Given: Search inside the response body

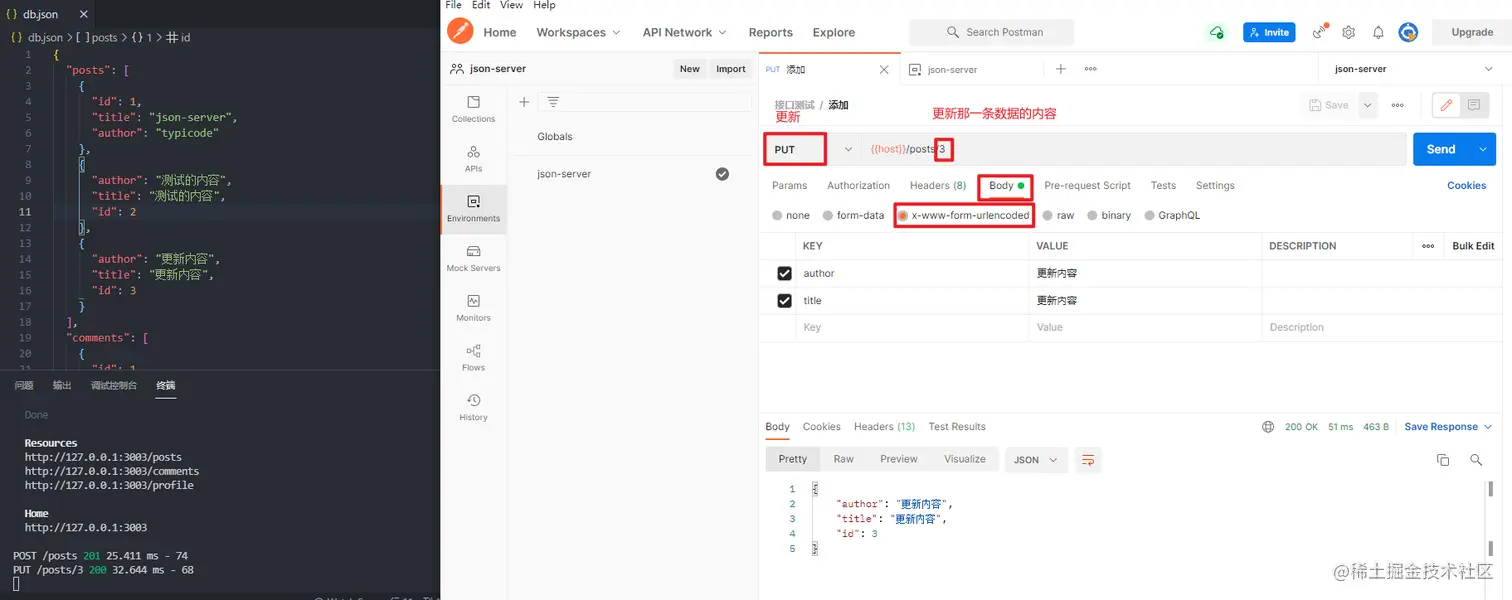Looking at the screenshot, I should [1476, 459].
